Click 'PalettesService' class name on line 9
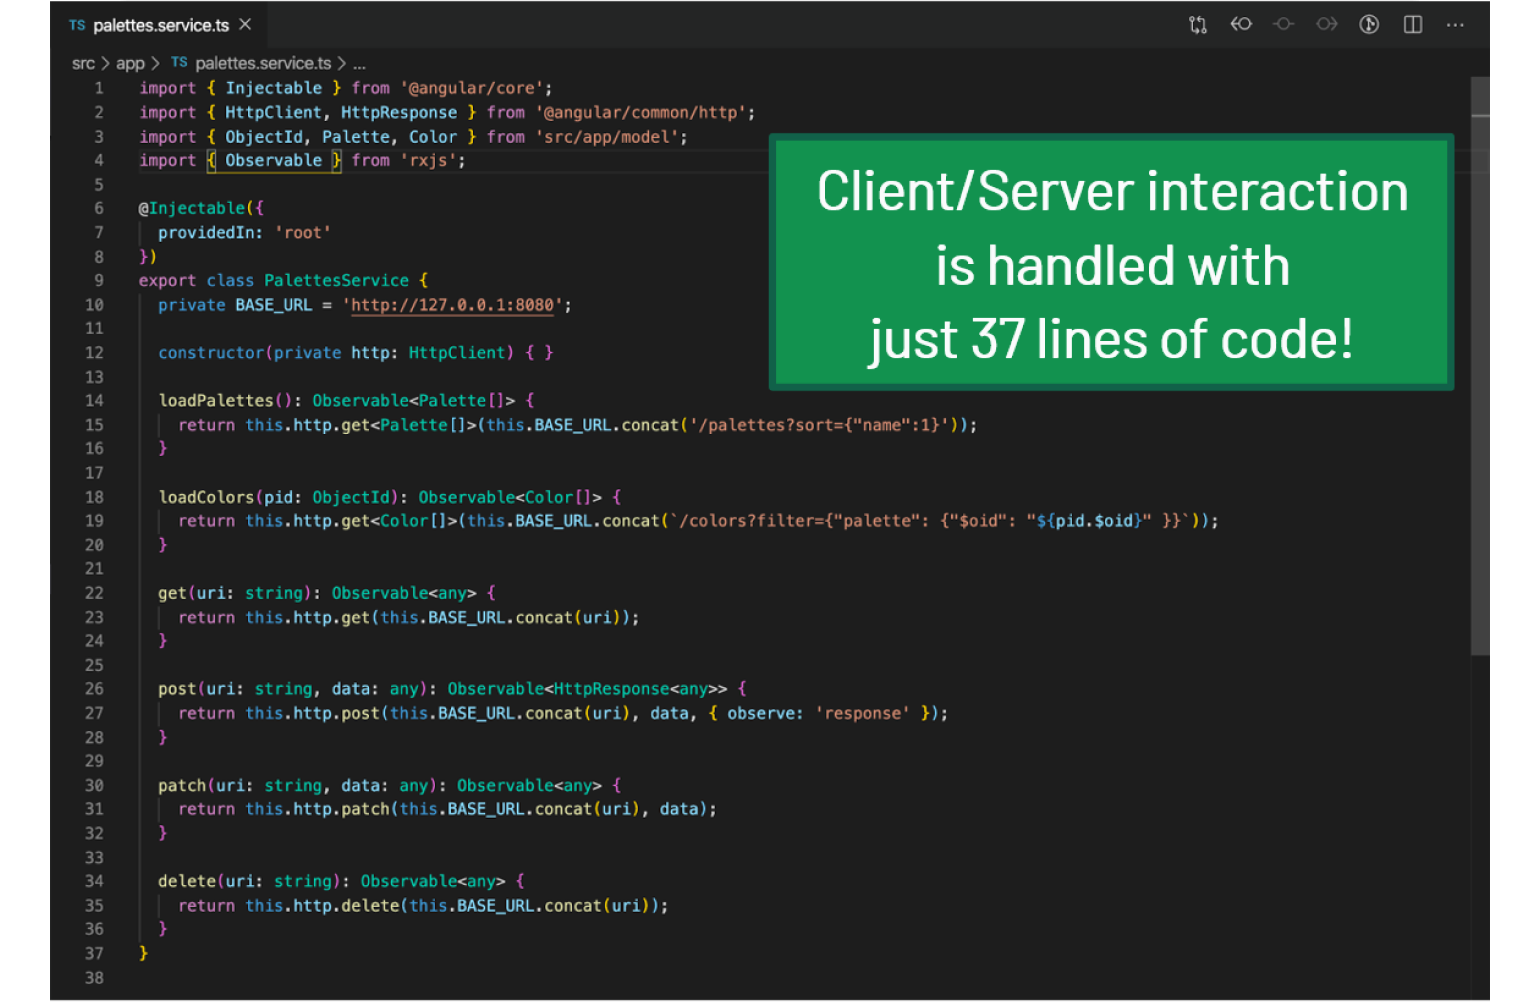1540x1002 pixels. [336, 281]
